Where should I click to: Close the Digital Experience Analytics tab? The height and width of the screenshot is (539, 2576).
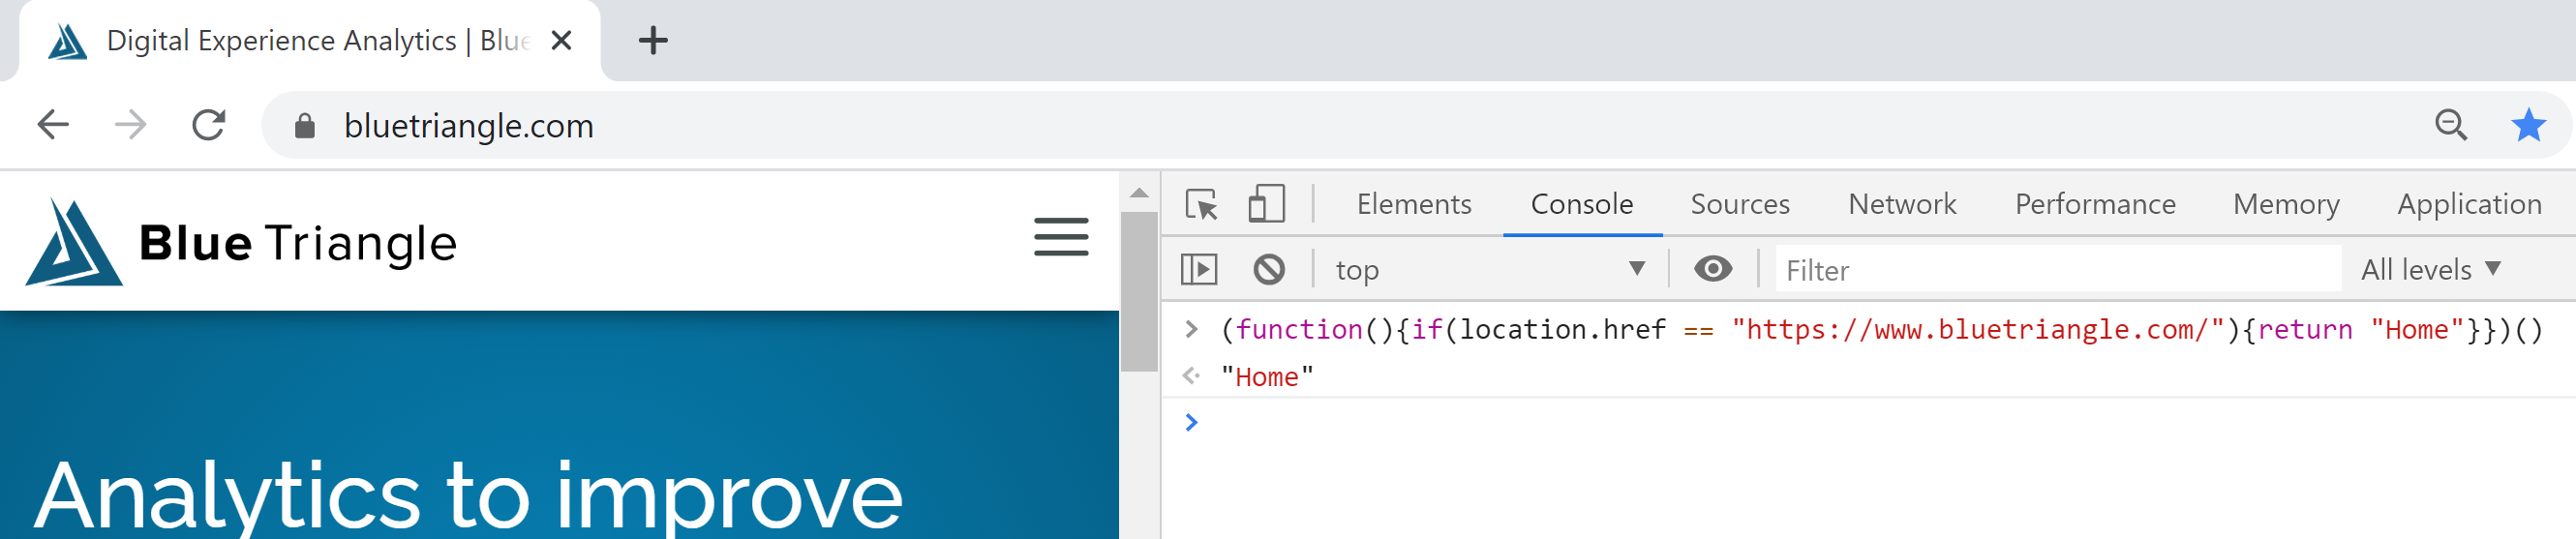click(562, 40)
